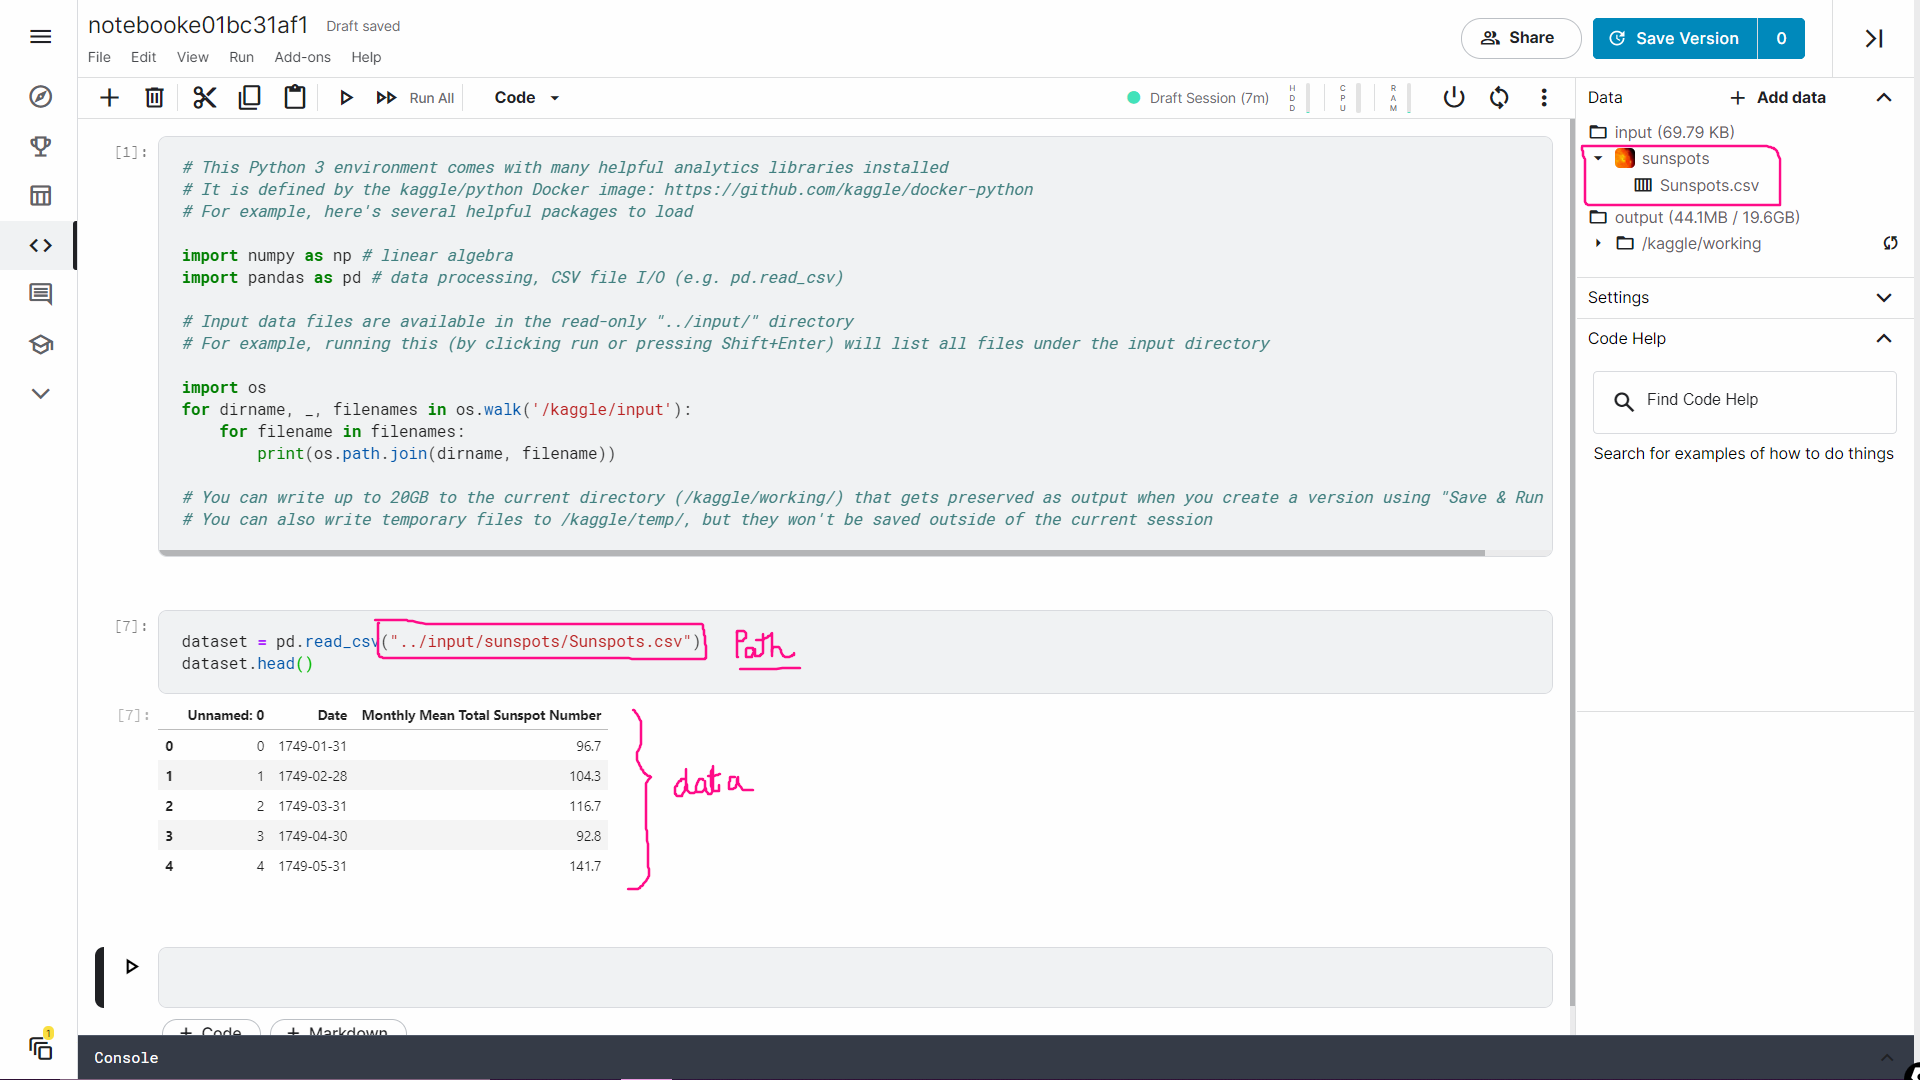Open the Explore compass icon in sidebar
Viewport: 1920px width, 1080px height.
pos(40,97)
